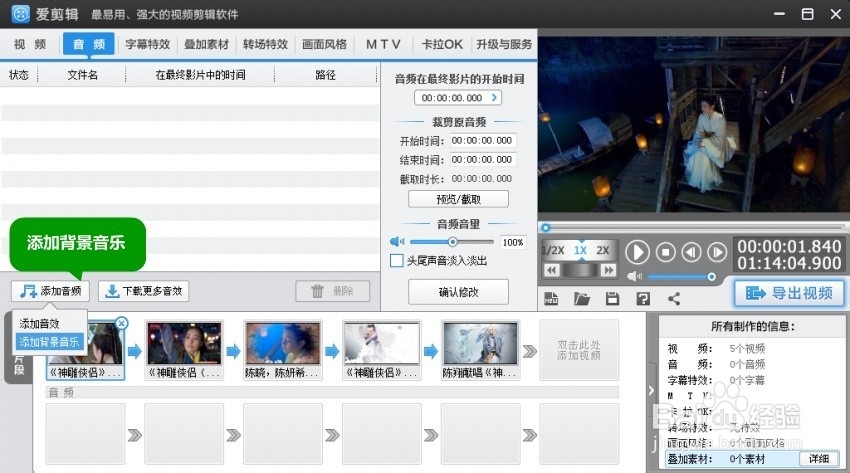The image size is (850, 473).
Task: Step back one frame in preview
Action: click(x=691, y=252)
